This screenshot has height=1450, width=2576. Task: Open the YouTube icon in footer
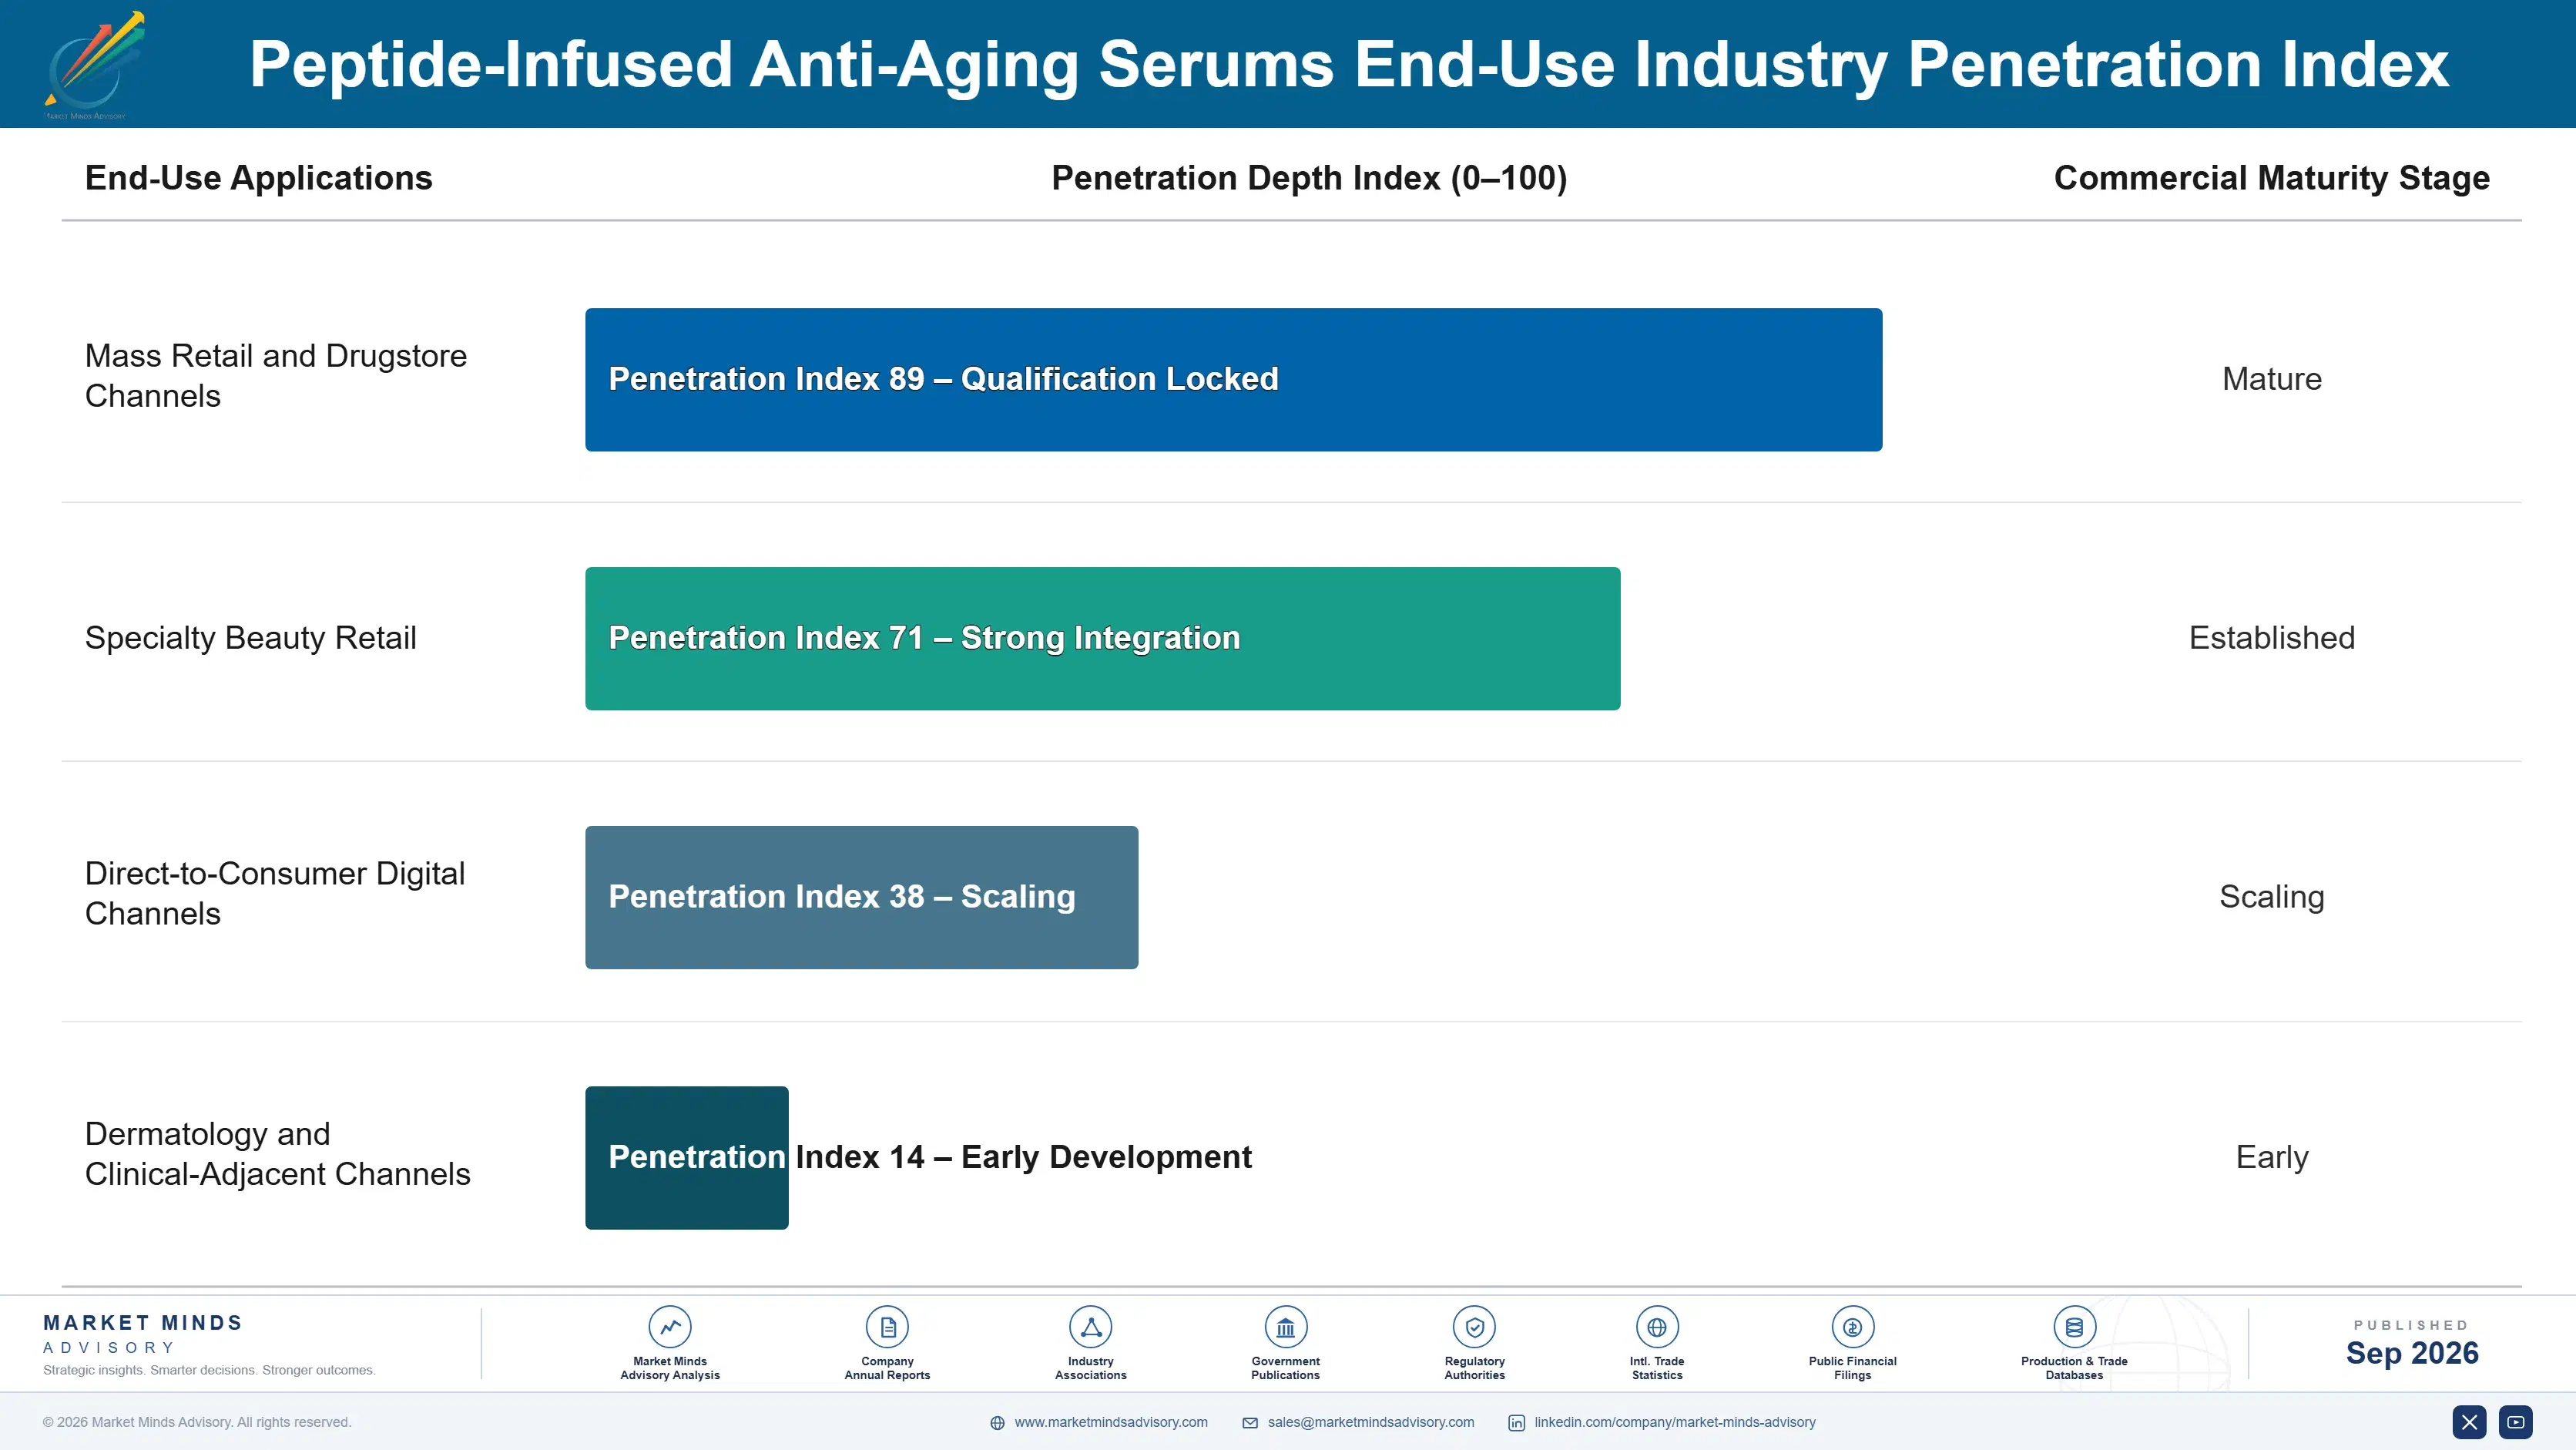(x=2516, y=1422)
